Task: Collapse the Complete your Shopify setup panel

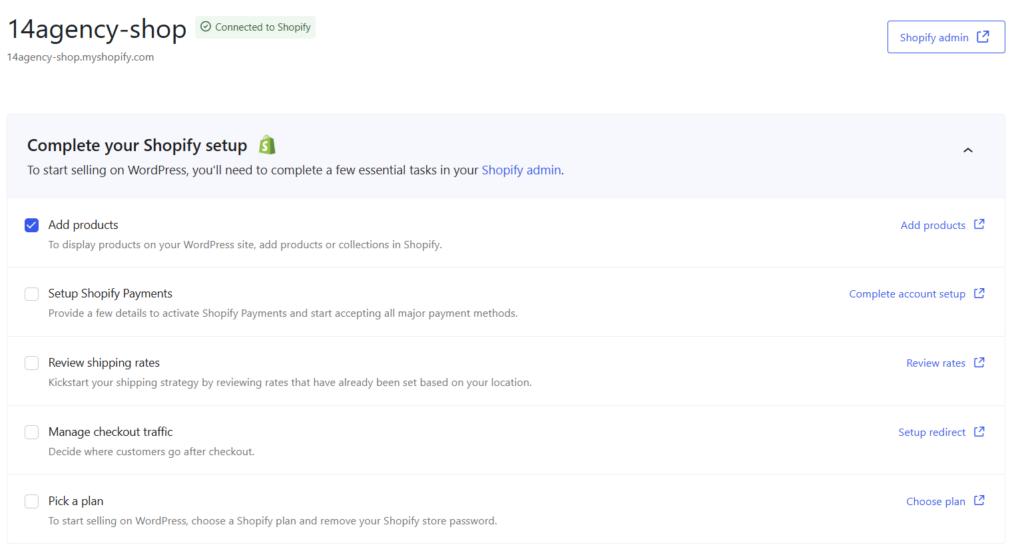Action: (967, 151)
